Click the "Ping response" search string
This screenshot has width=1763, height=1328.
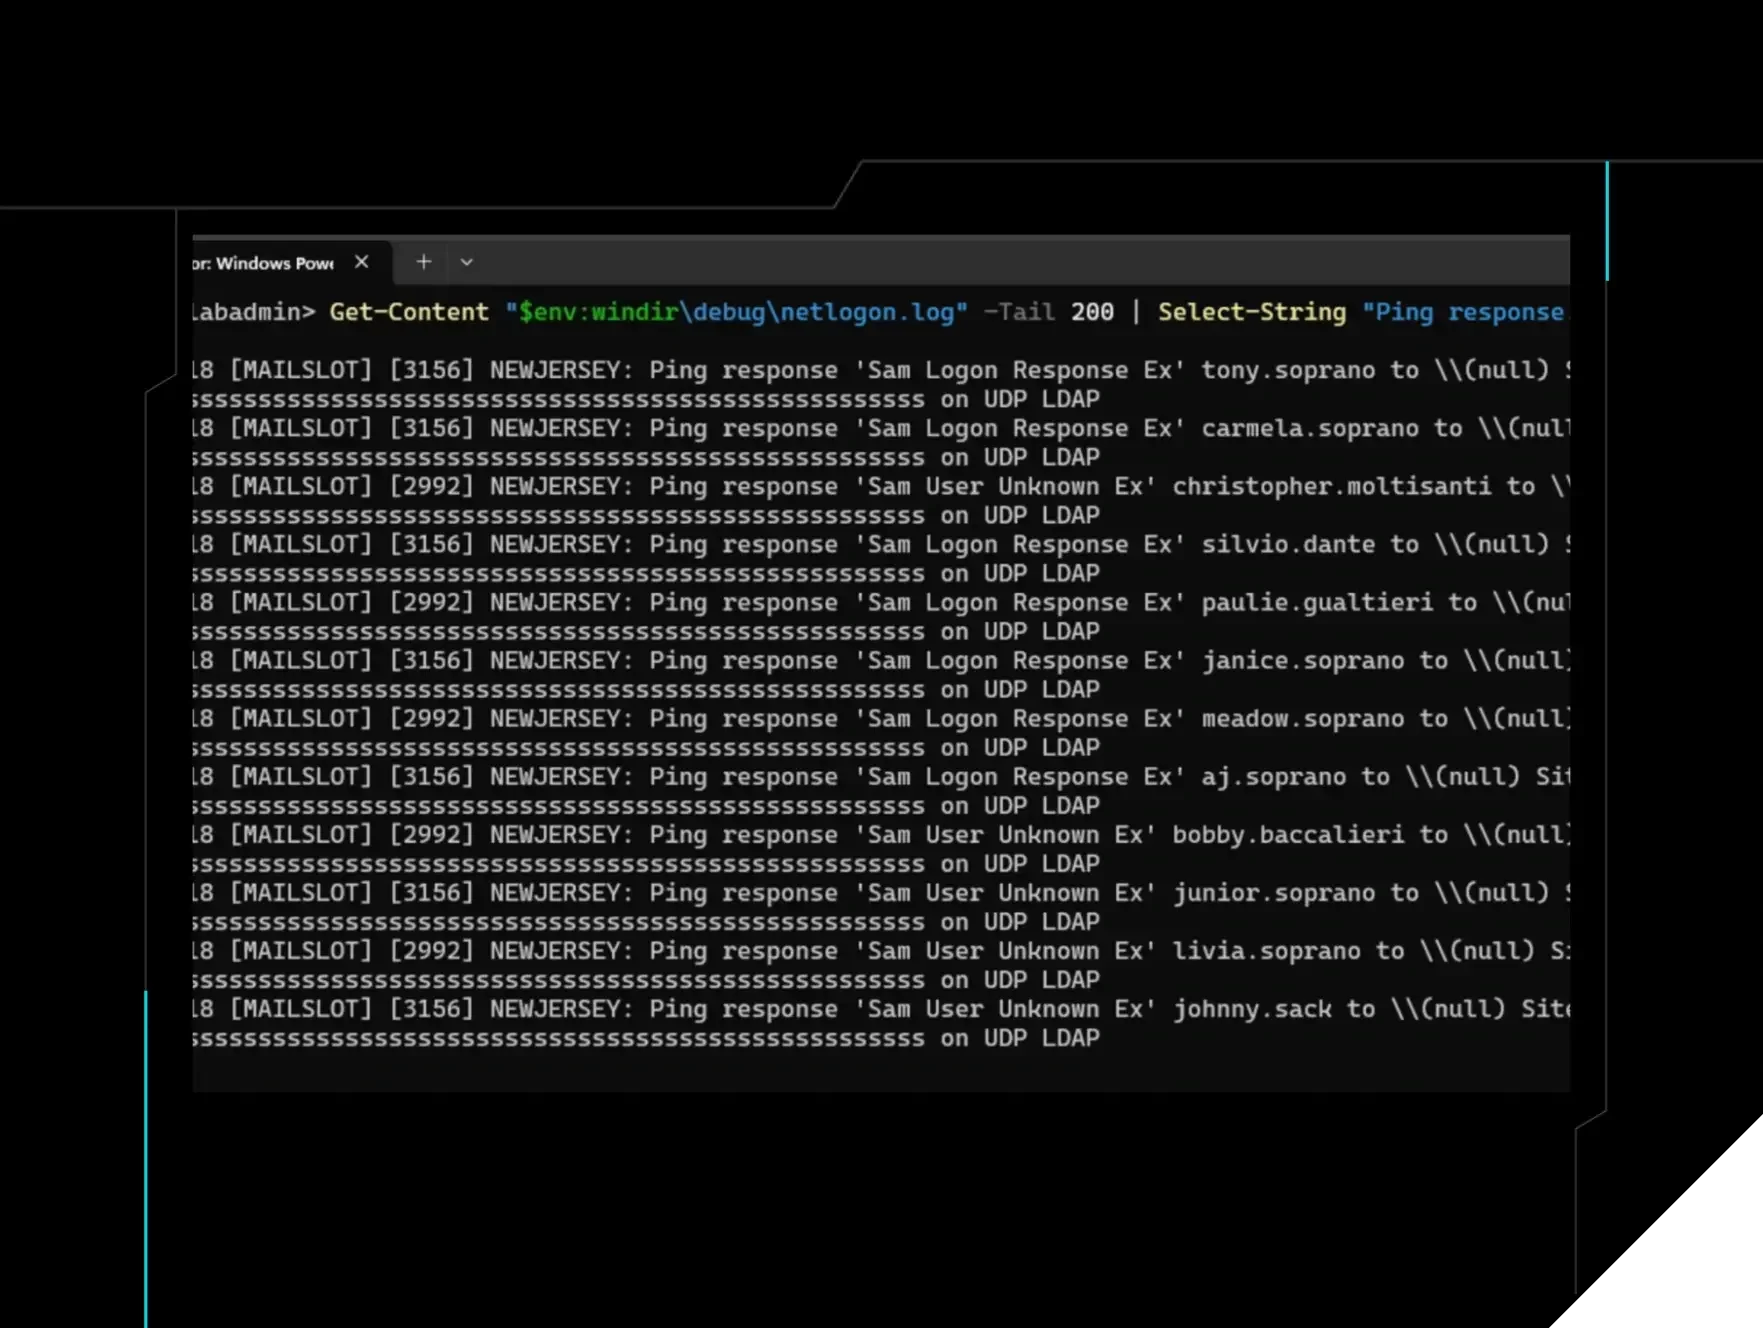coord(1466,312)
